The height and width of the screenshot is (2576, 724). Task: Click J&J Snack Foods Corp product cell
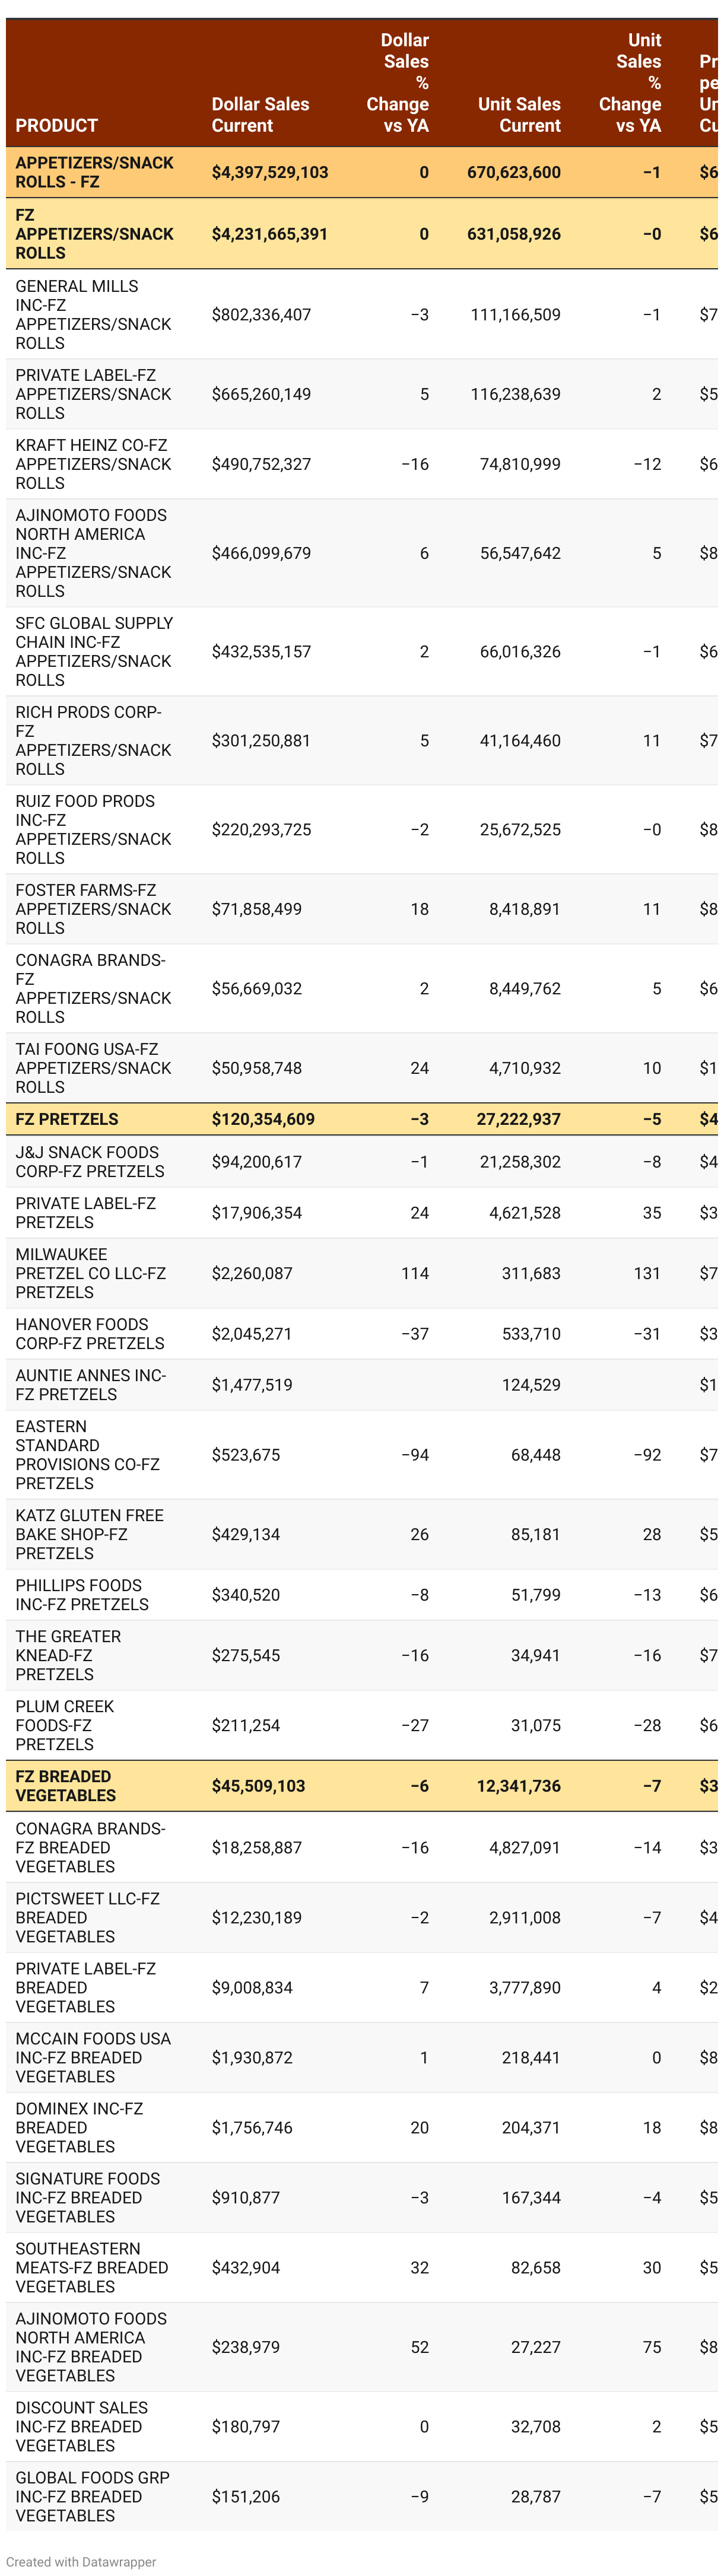pos(89,1161)
